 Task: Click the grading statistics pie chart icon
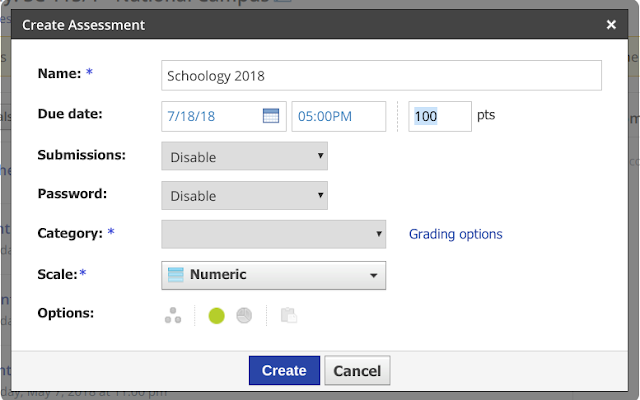coord(244,316)
